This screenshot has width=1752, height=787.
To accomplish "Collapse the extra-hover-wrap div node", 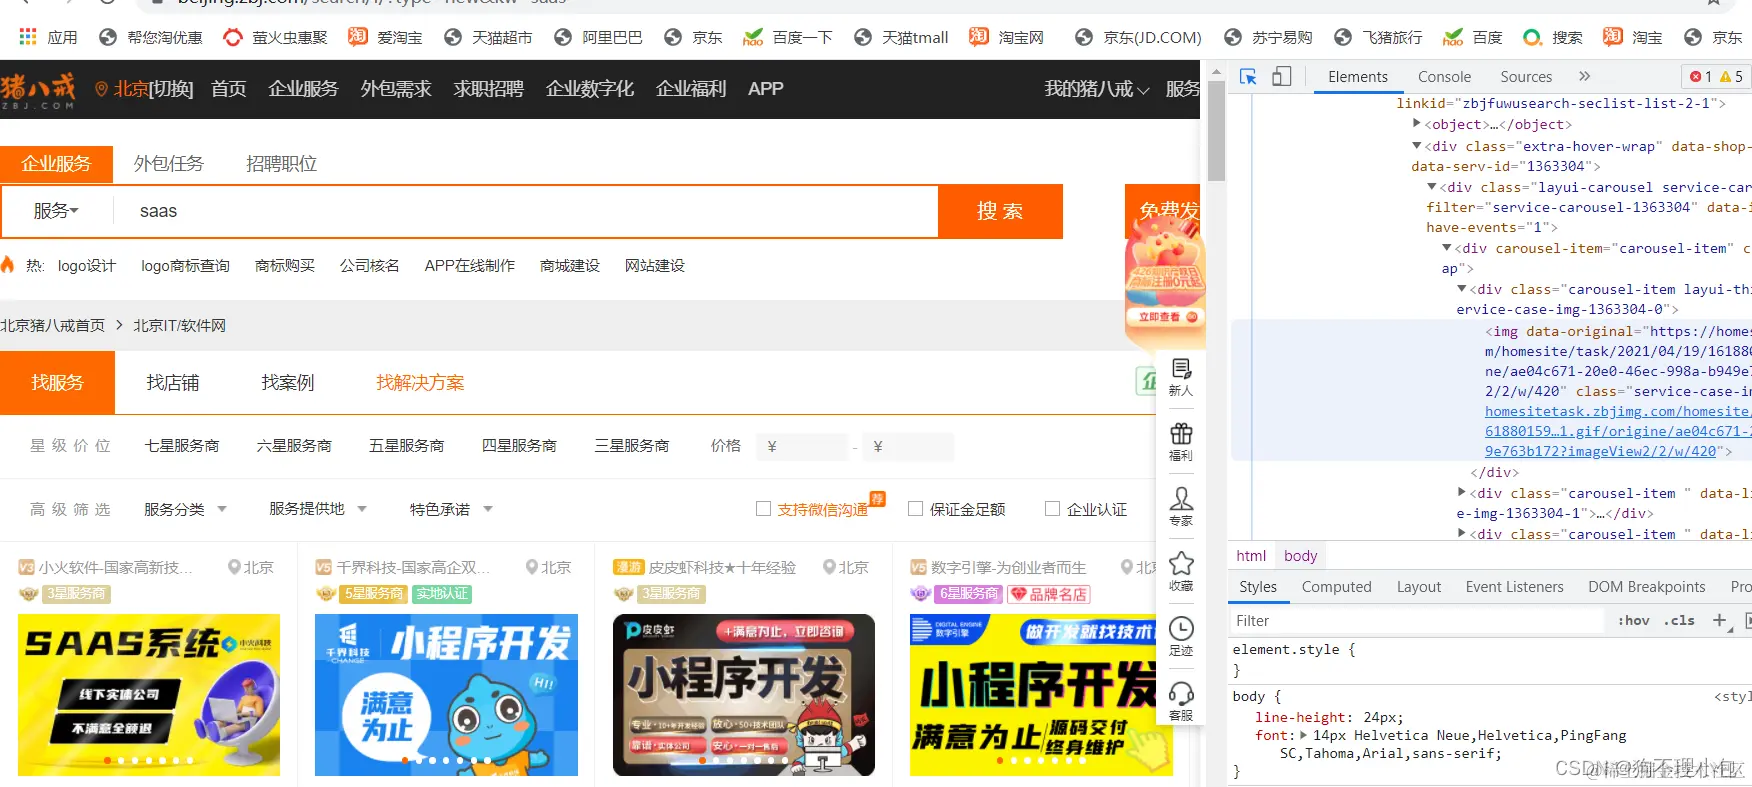I will tap(1417, 146).
